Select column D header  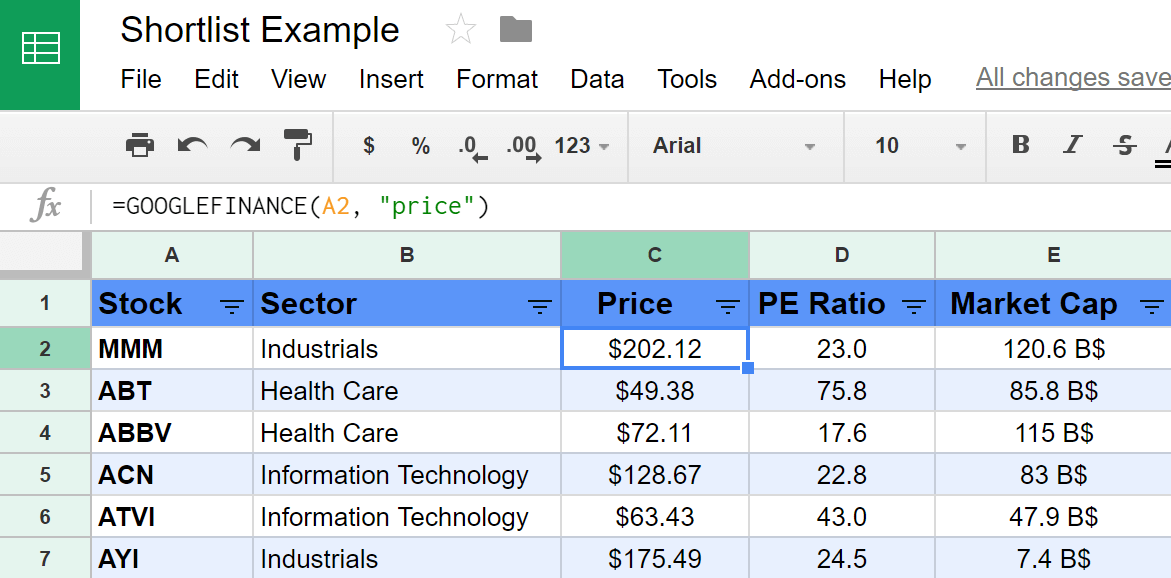[x=842, y=255]
